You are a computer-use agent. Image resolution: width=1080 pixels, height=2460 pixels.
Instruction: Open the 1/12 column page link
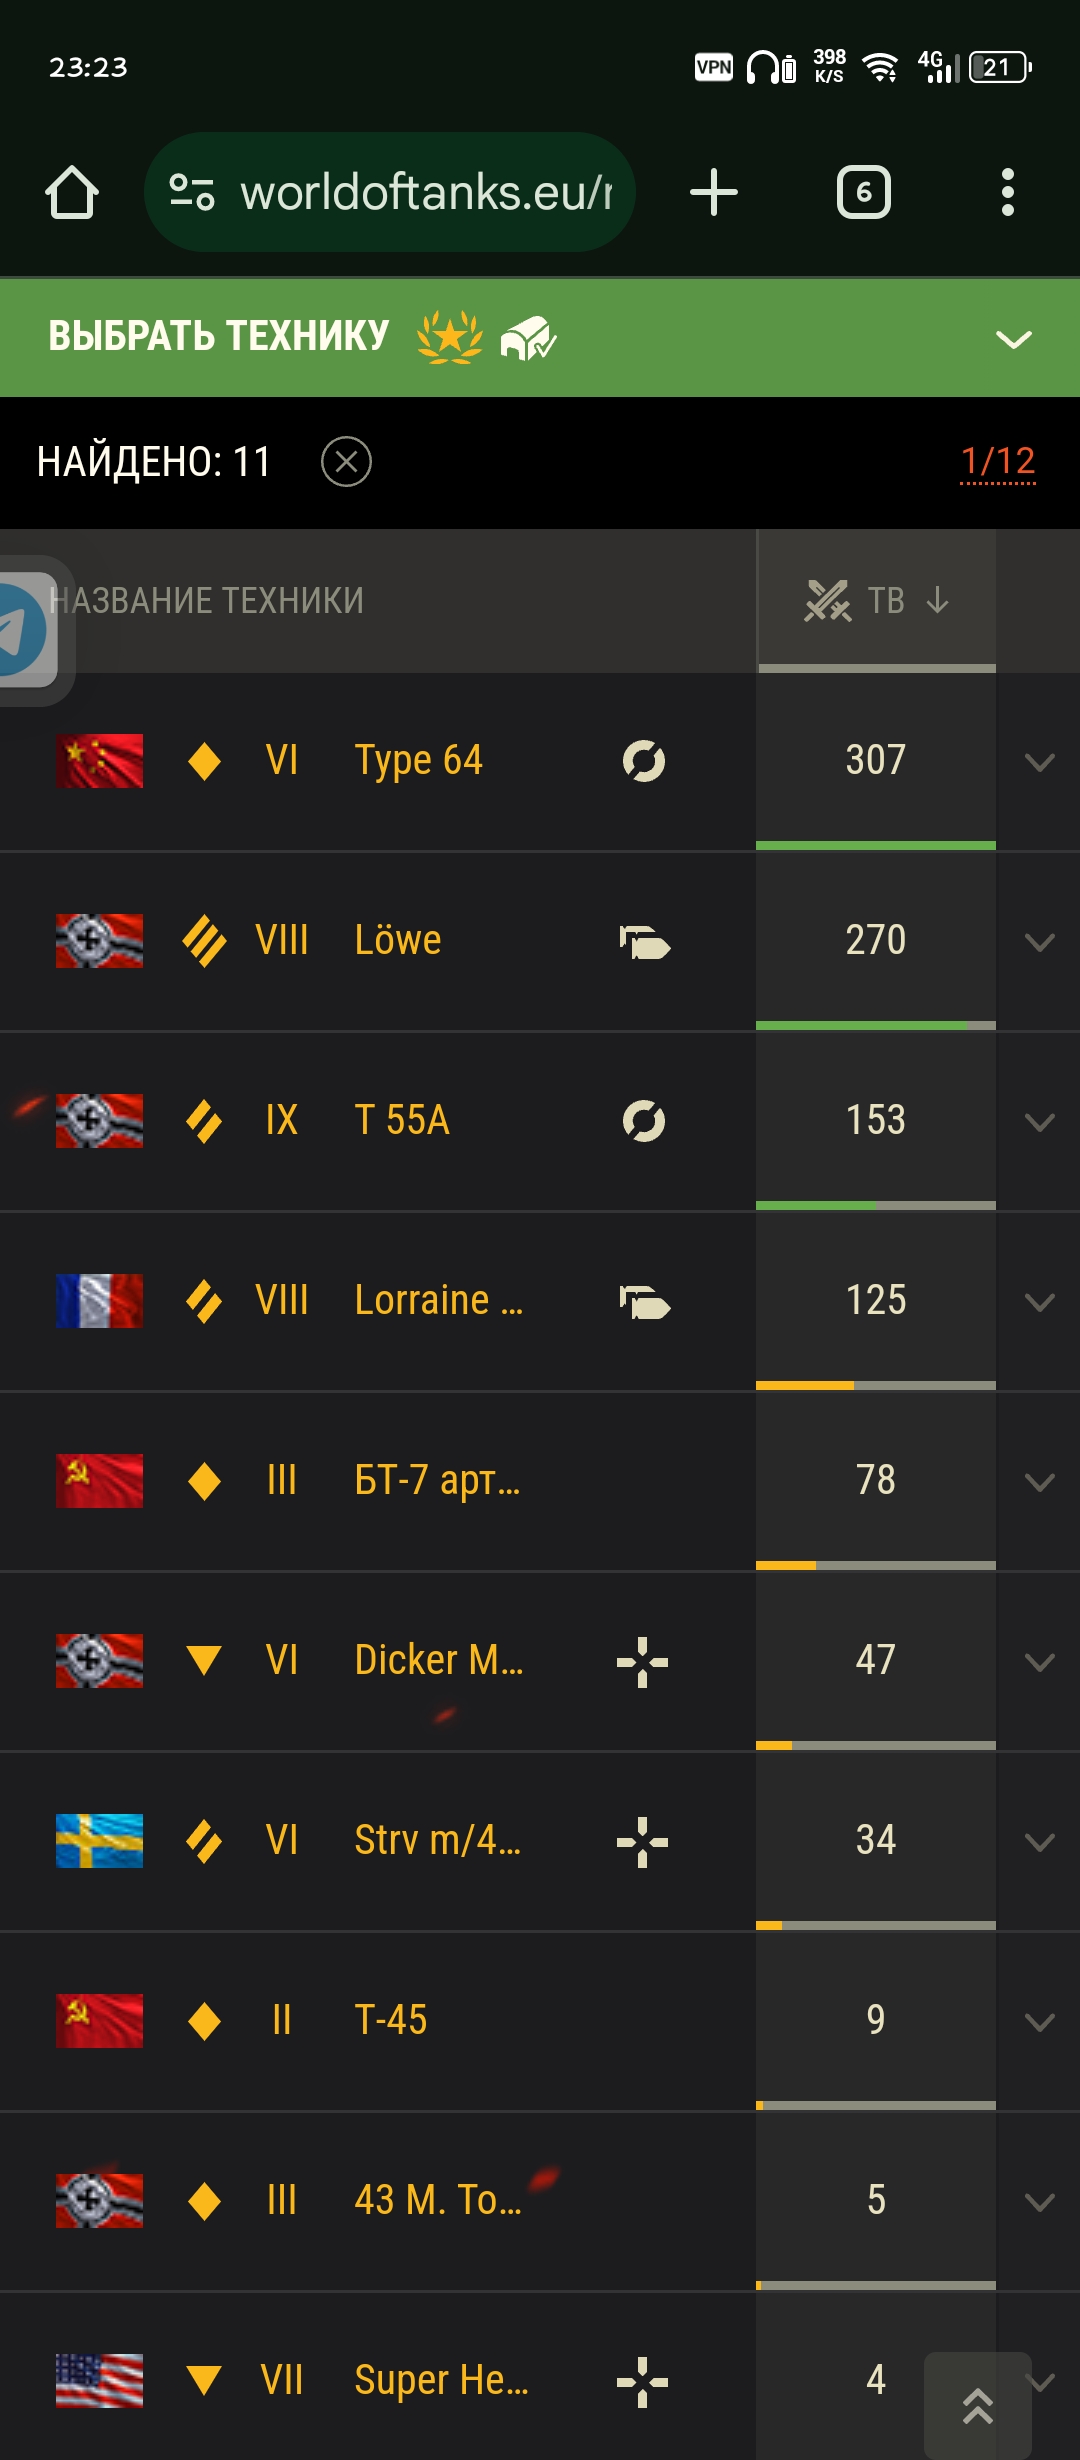coord(998,461)
